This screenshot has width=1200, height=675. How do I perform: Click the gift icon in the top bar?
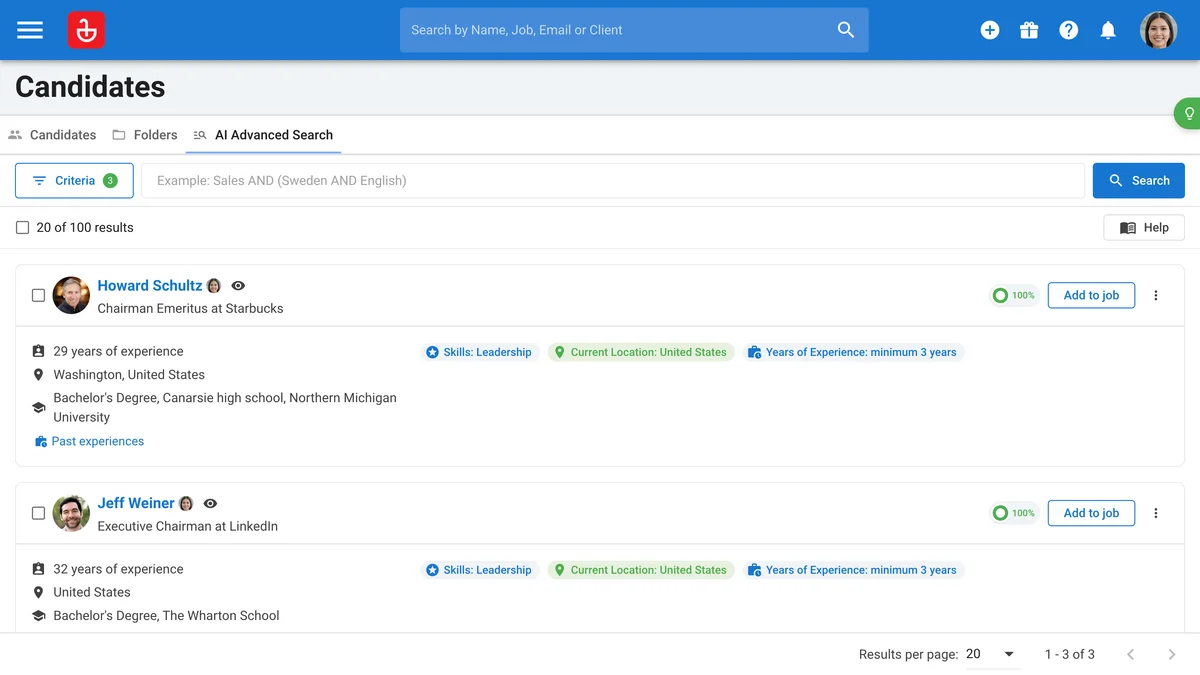(1029, 29)
